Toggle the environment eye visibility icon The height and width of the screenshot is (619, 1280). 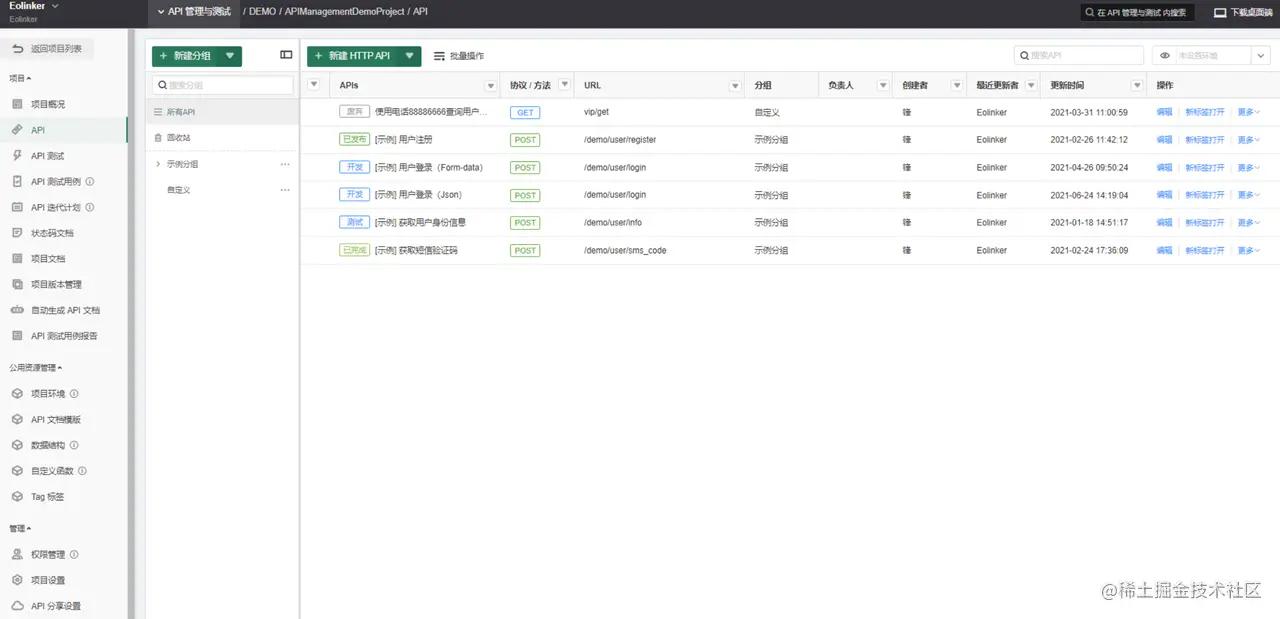(1165, 56)
